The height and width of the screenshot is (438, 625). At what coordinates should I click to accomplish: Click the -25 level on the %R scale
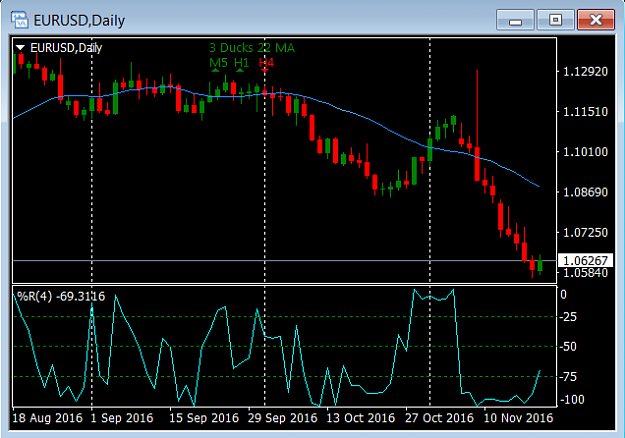coord(568,317)
